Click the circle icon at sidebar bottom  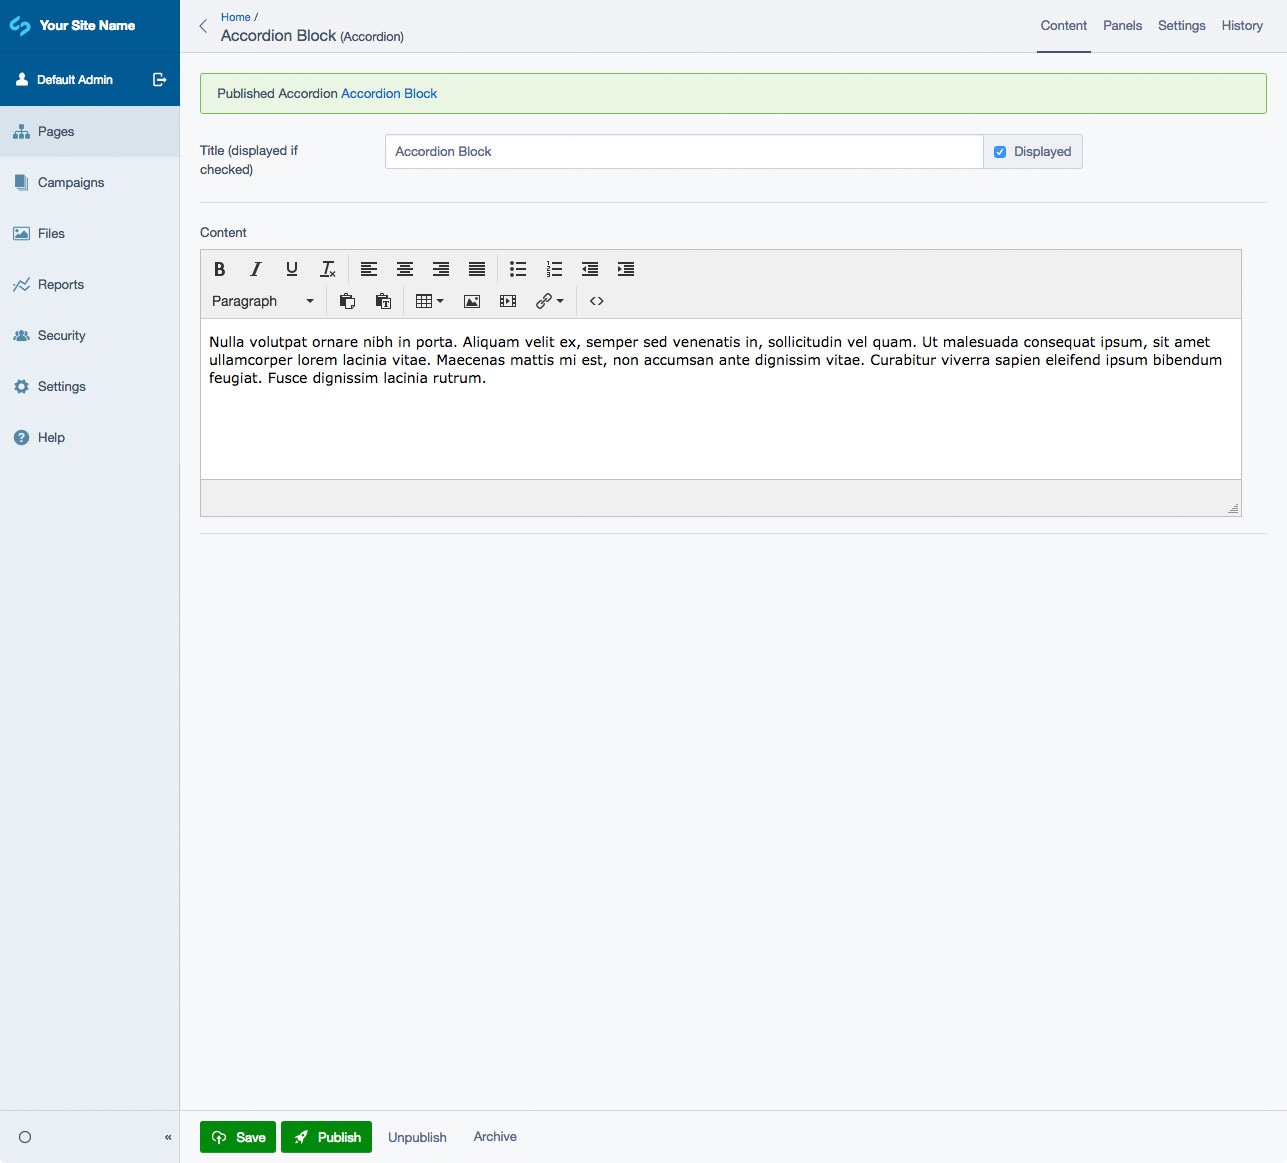click(25, 1137)
